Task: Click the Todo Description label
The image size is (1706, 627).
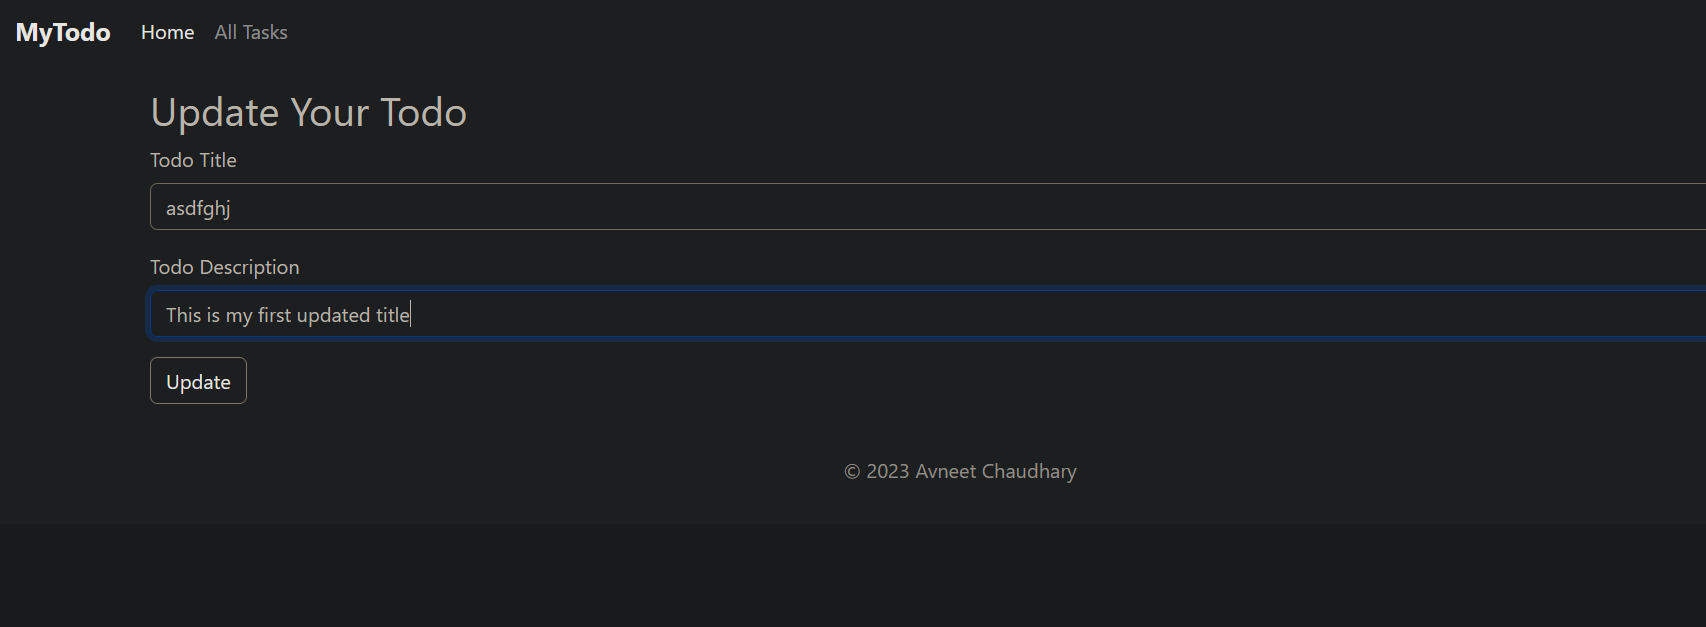Action: (224, 267)
